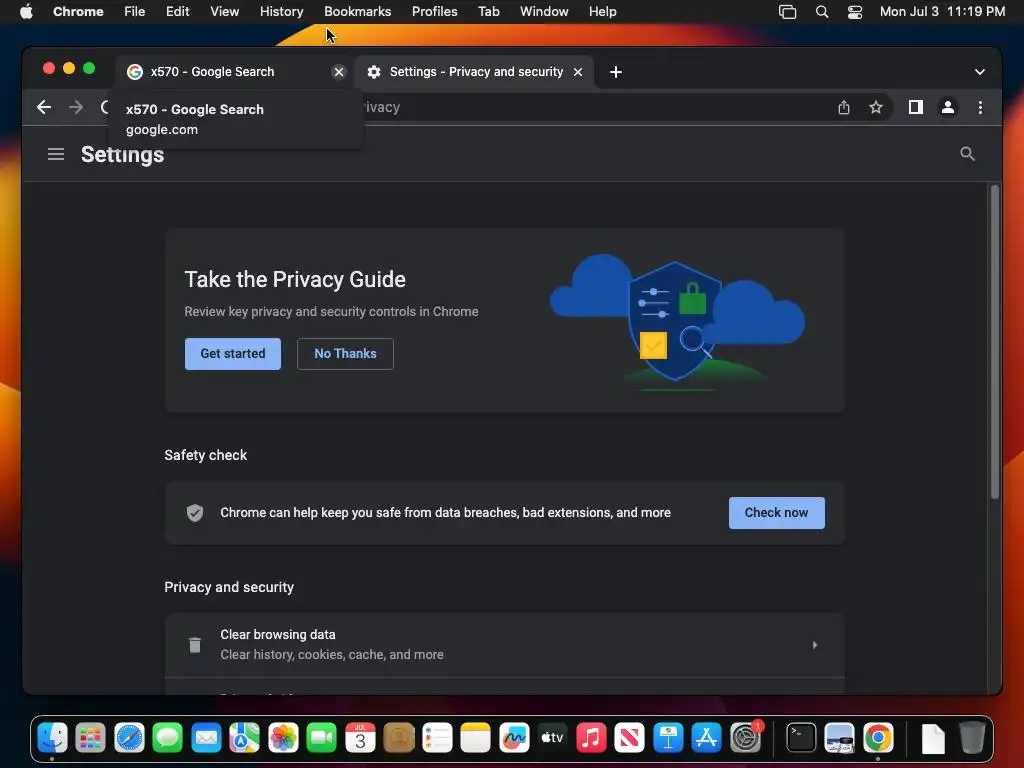The width and height of the screenshot is (1024, 768).
Task: Run safety check with Check now
Action: tap(776, 513)
